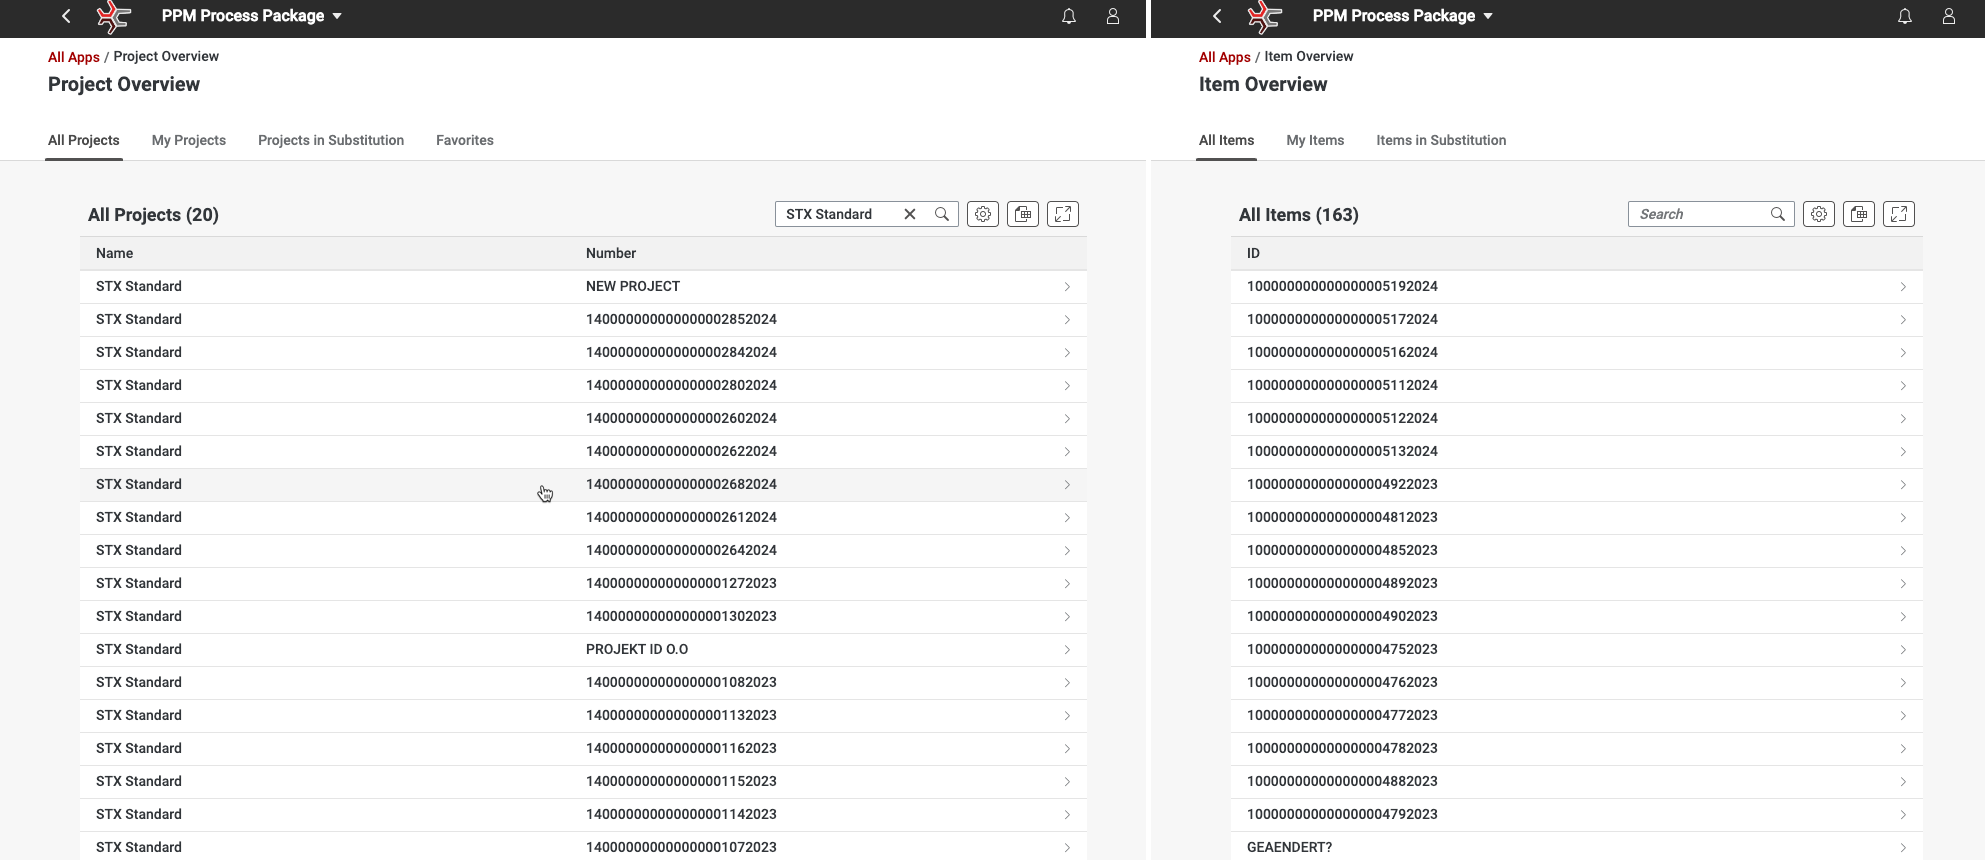Clear the STX Standard search text
Viewport: 1985px width, 860px height.
910,214
